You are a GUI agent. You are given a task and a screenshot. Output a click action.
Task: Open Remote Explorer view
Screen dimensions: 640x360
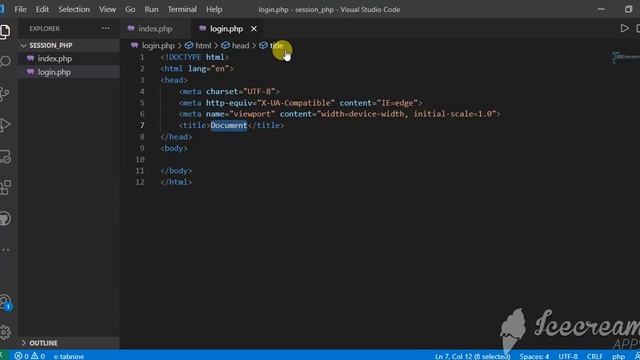pyautogui.click(x=5, y=156)
